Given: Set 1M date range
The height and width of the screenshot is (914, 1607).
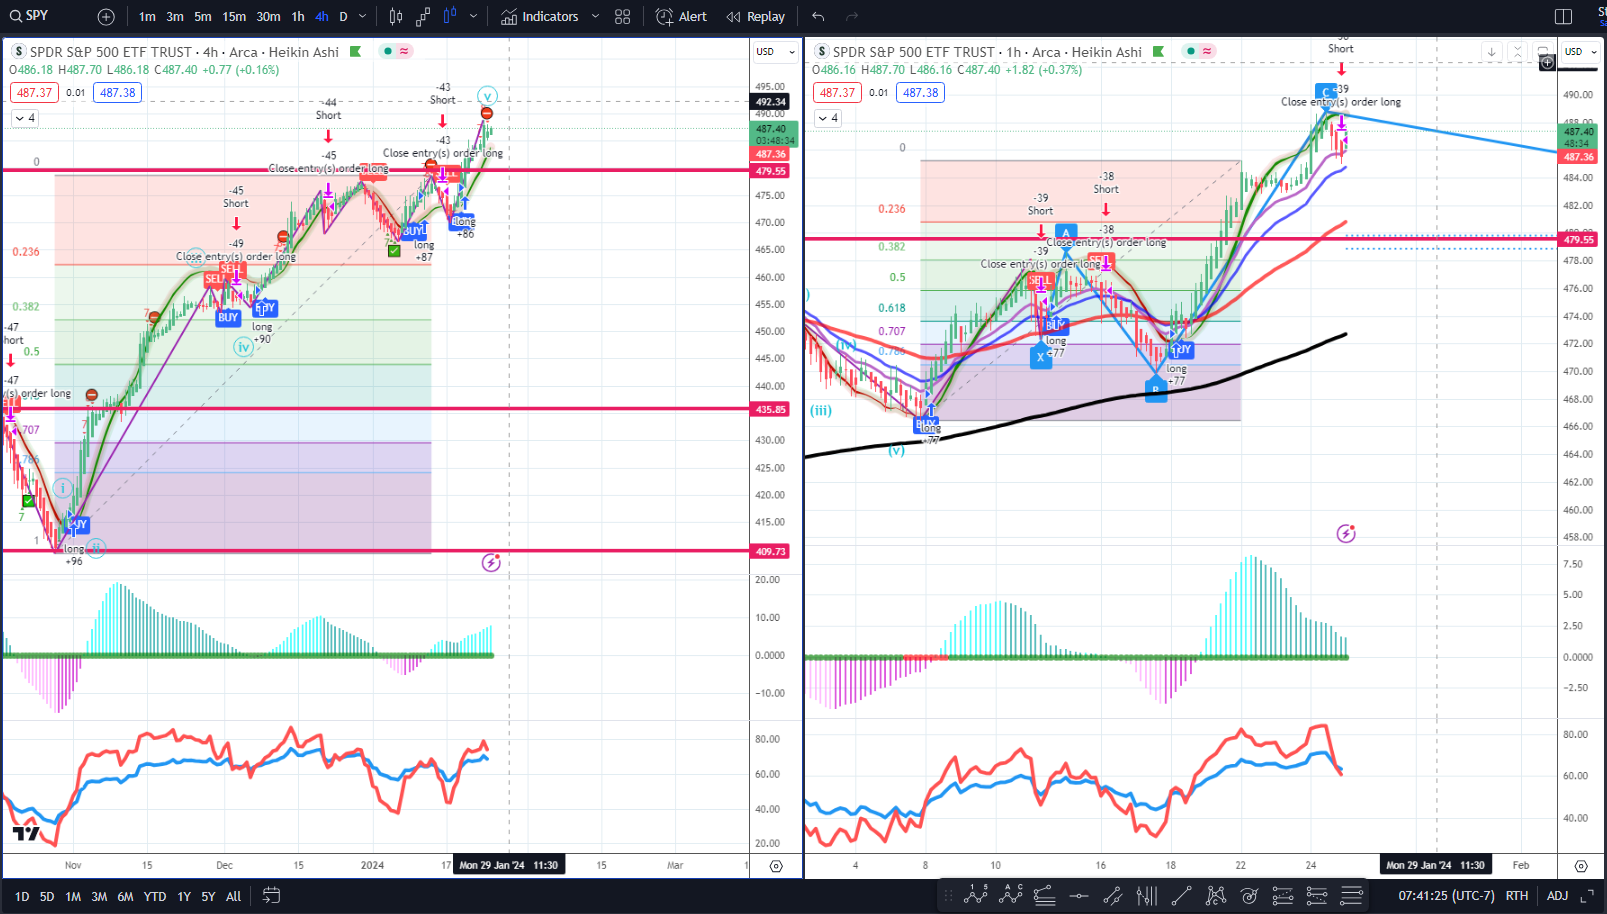Looking at the screenshot, I should point(73,897).
